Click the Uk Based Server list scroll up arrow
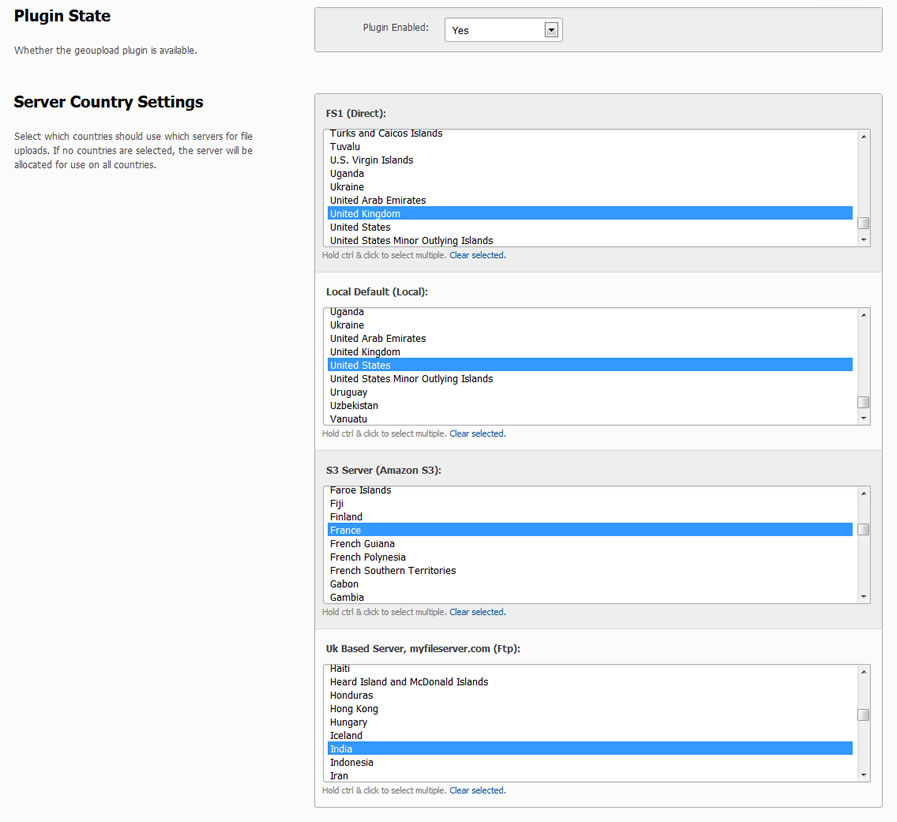897x822 pixels. click(863, 672)
